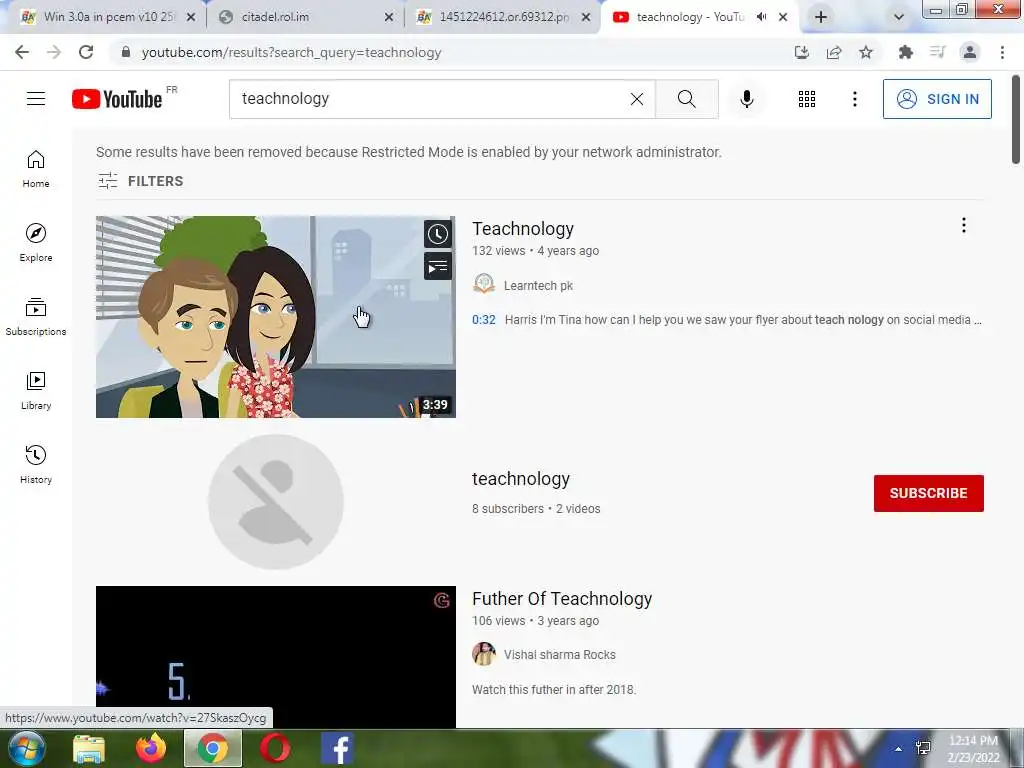
Task: Jump to 0:32 timestamp in Teachnology video
Action: coord(484,319)
